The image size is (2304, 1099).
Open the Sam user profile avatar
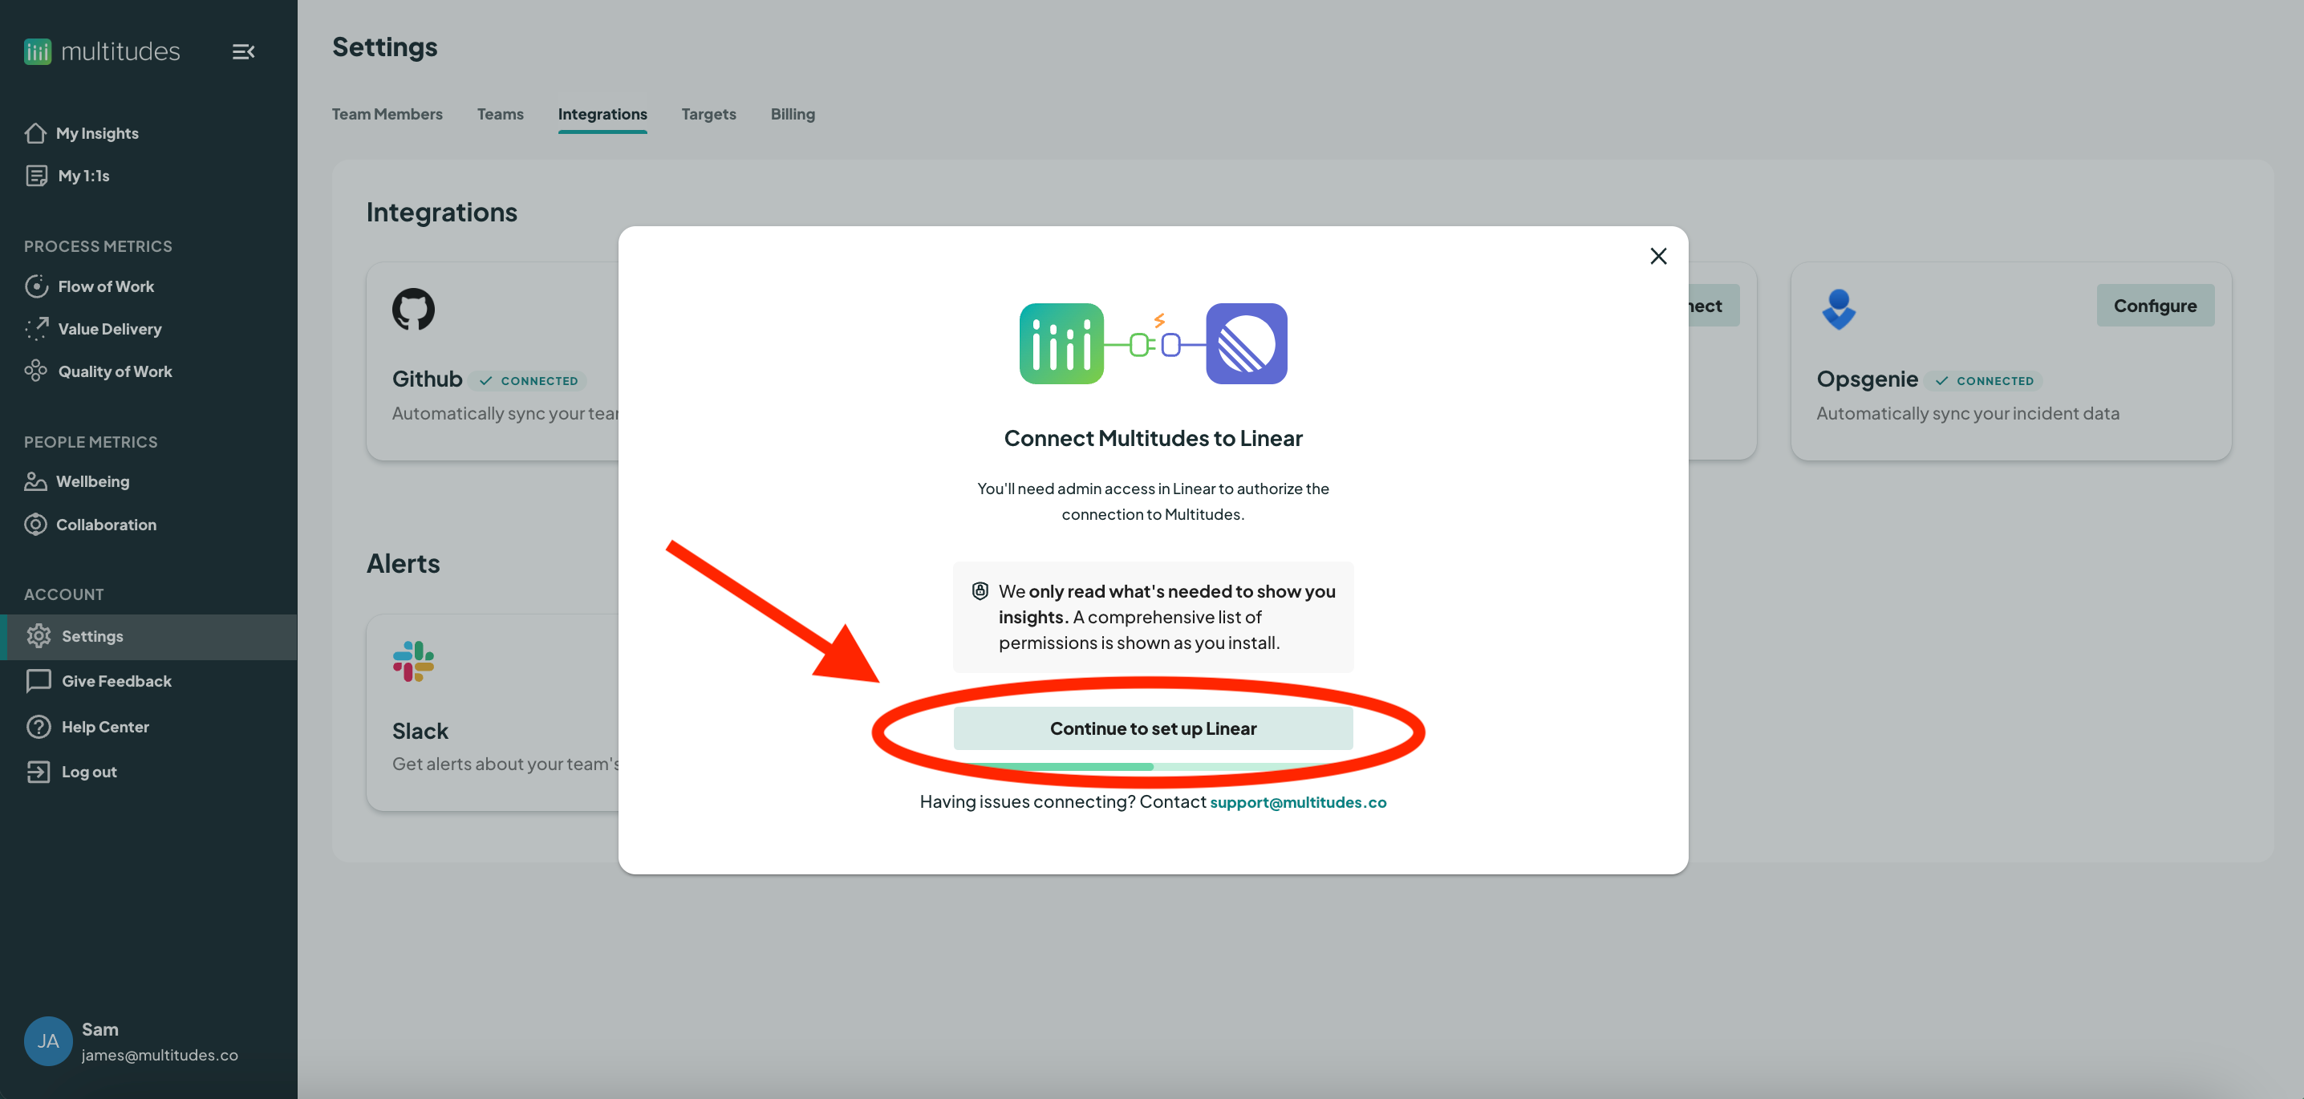pyautogui.click(x=48, y=1041)
